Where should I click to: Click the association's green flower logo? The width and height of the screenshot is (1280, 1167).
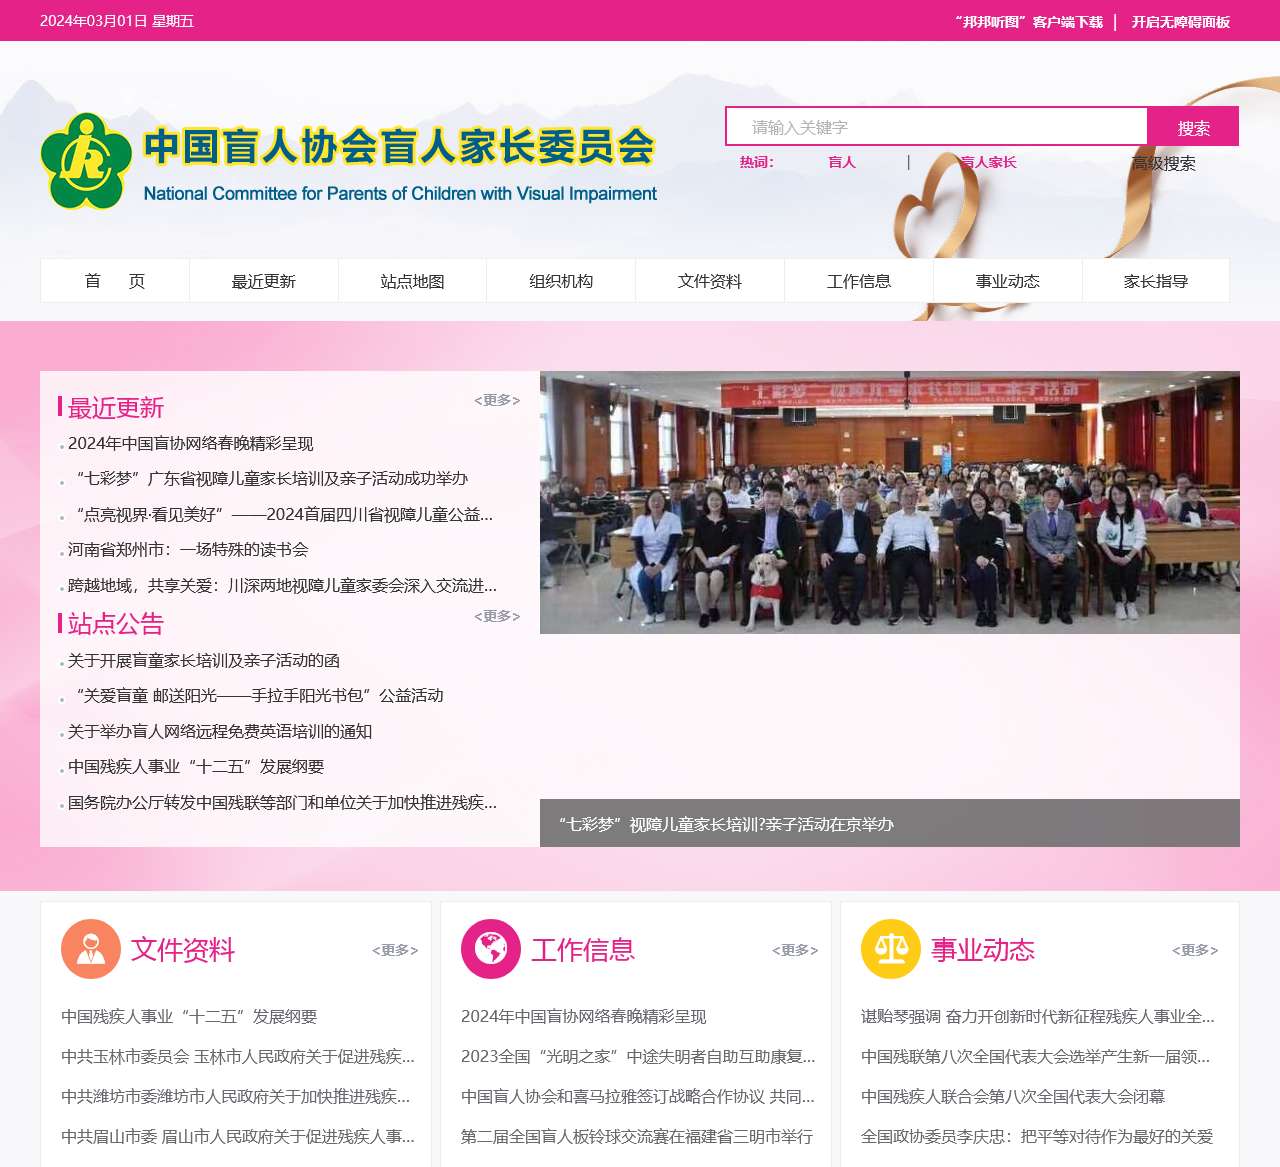(86, 161)
